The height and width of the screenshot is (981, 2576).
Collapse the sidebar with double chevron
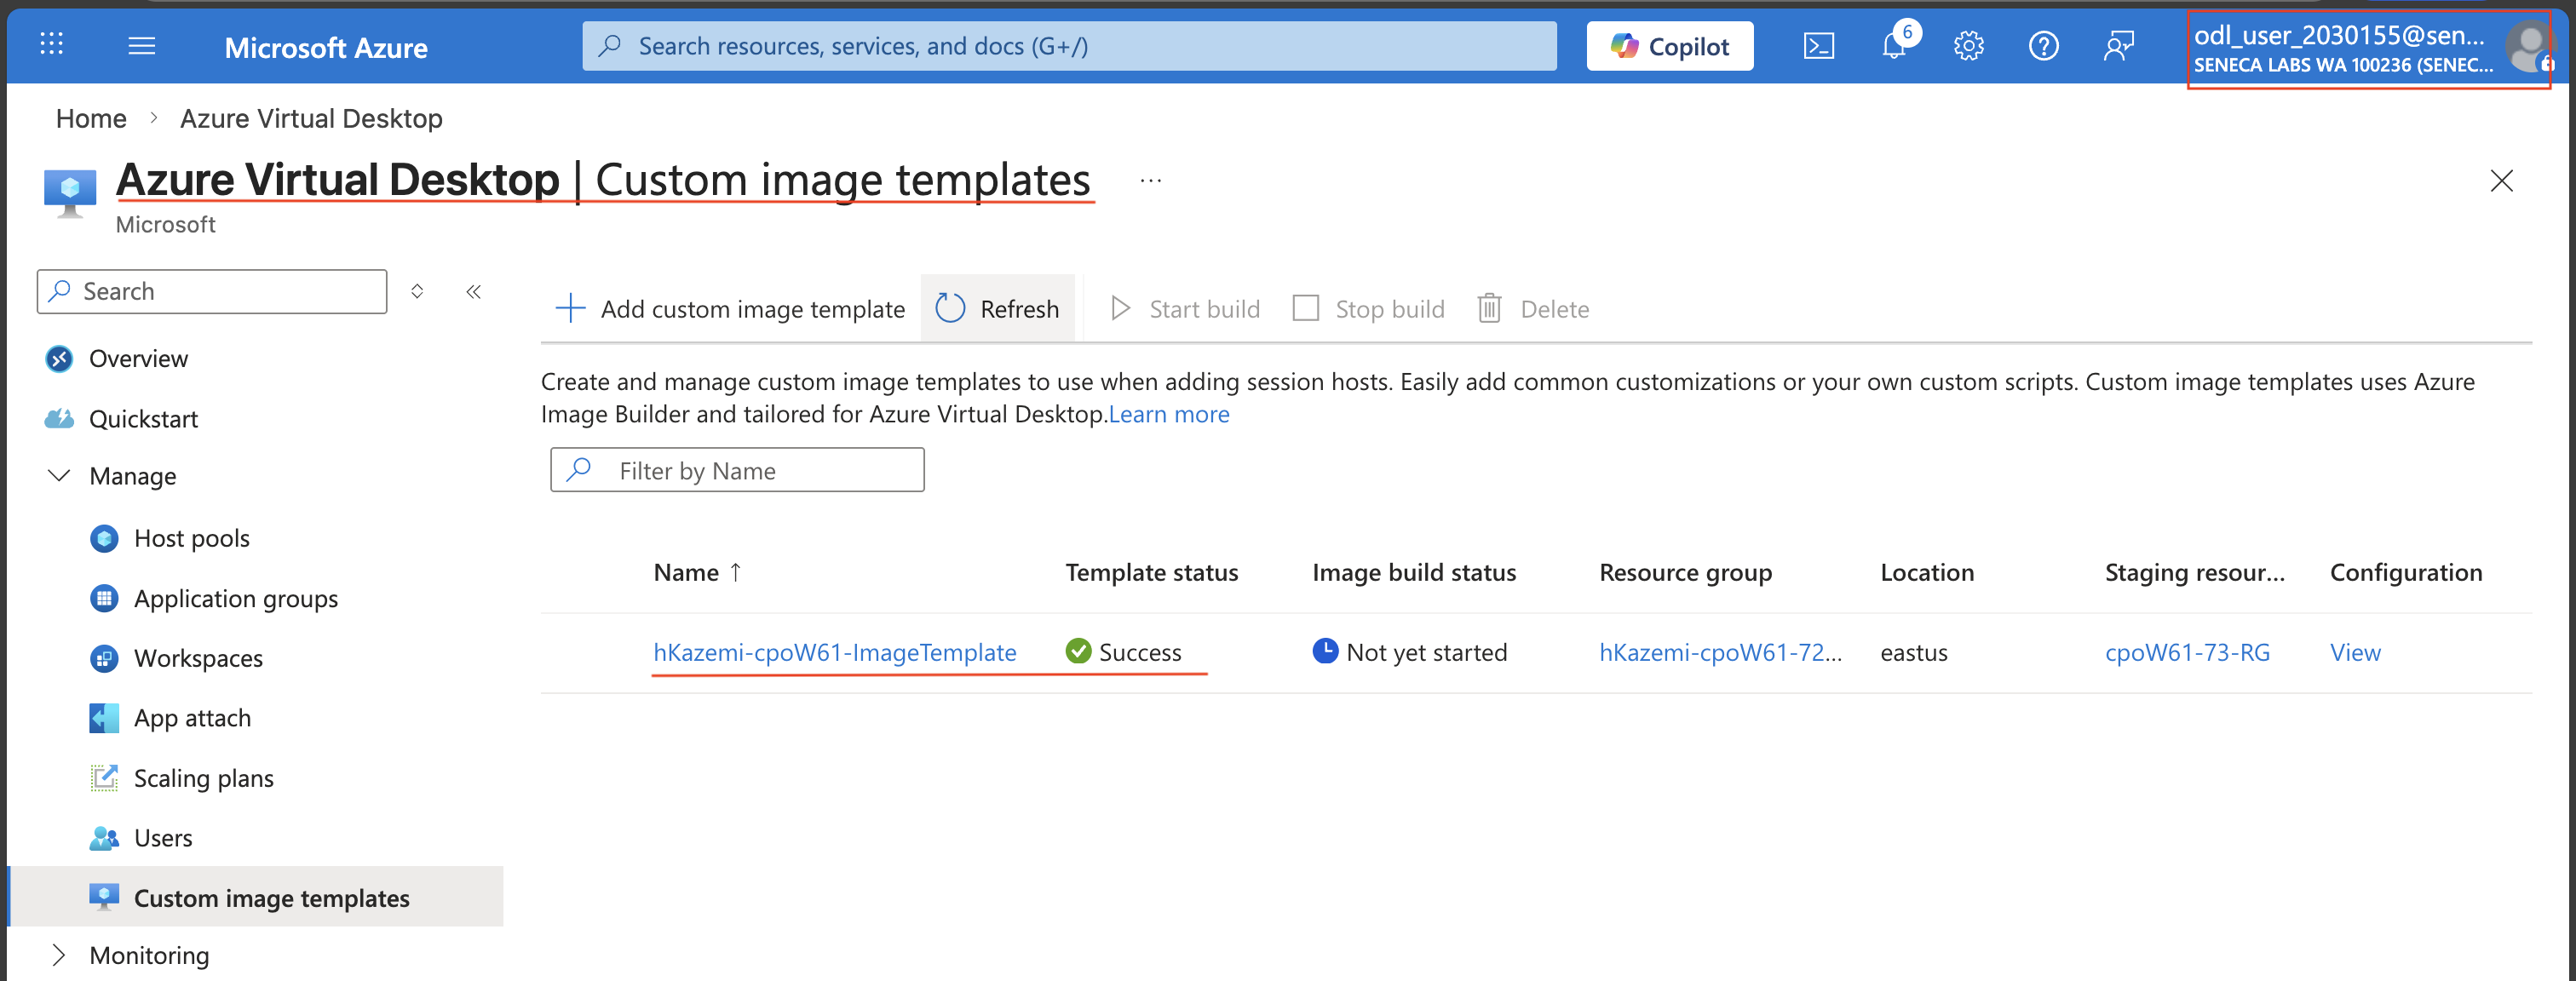[x=474, y=291]
